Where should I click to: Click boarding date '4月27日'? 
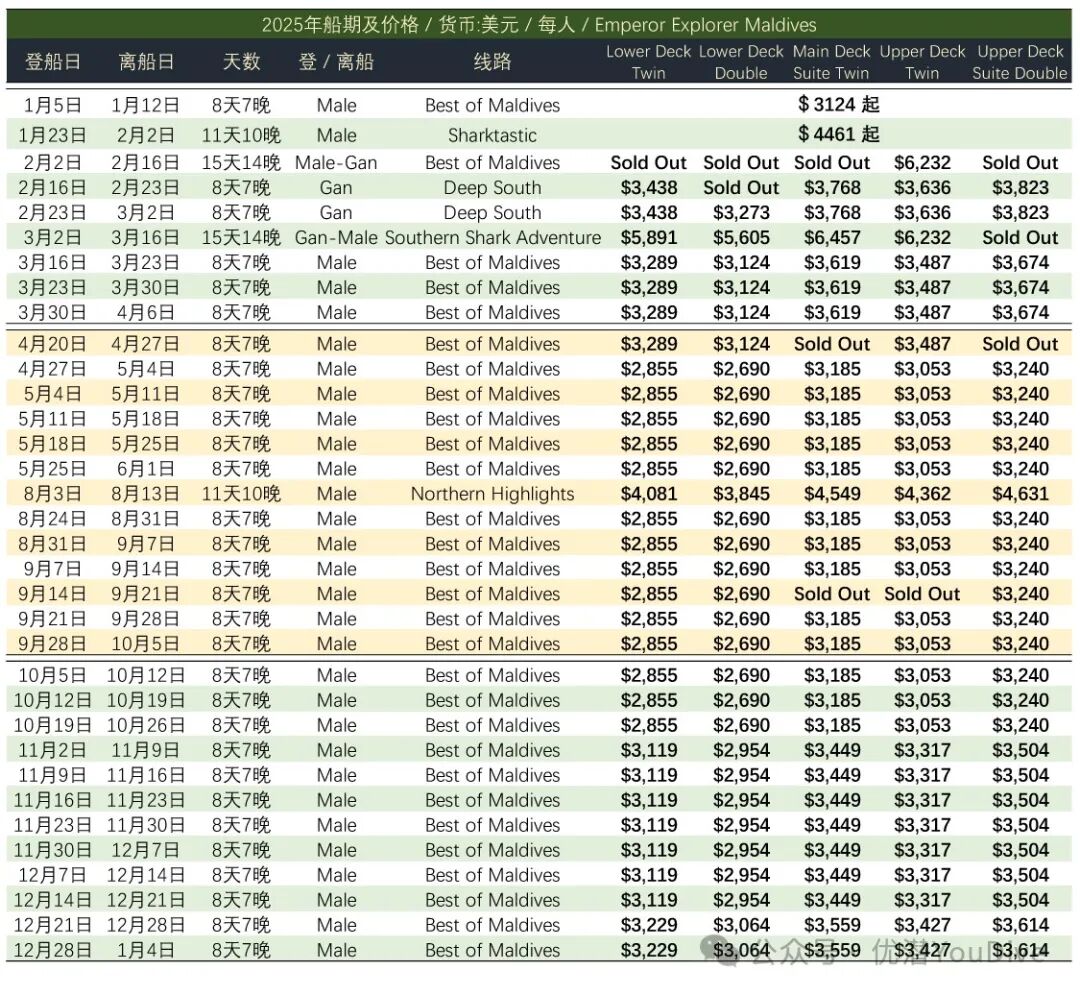pos(53,369)
